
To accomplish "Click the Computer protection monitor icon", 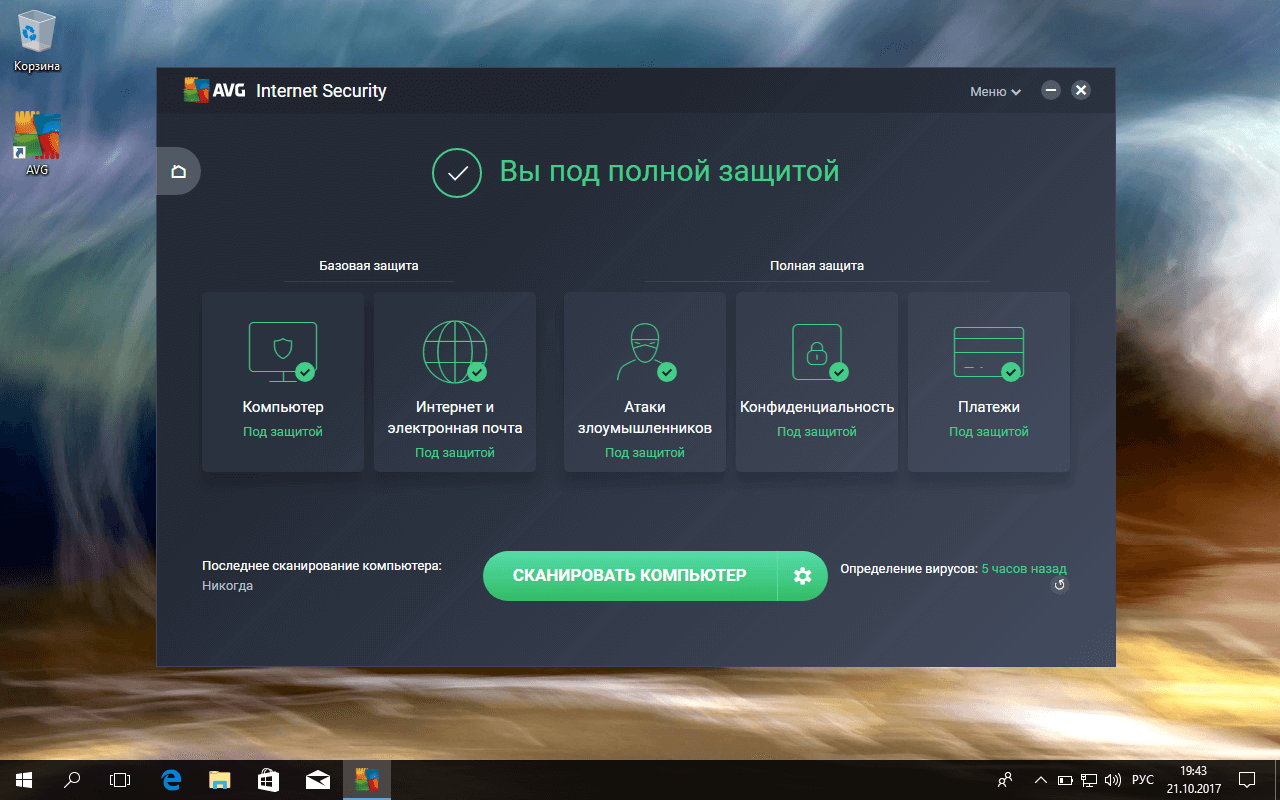I will pyautogui.click(x=282, y=351).
